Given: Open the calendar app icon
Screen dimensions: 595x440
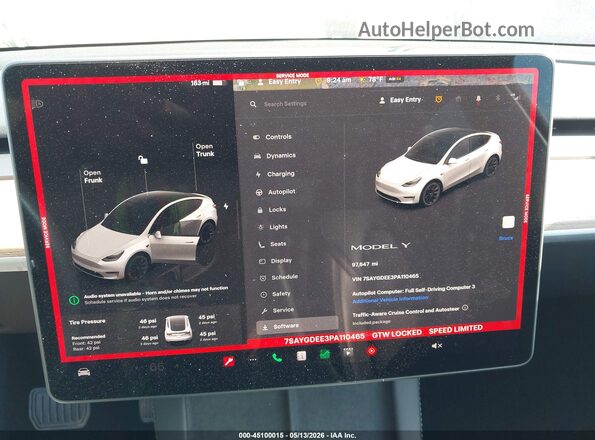Looking at the screenshot, I should point(301,356).
